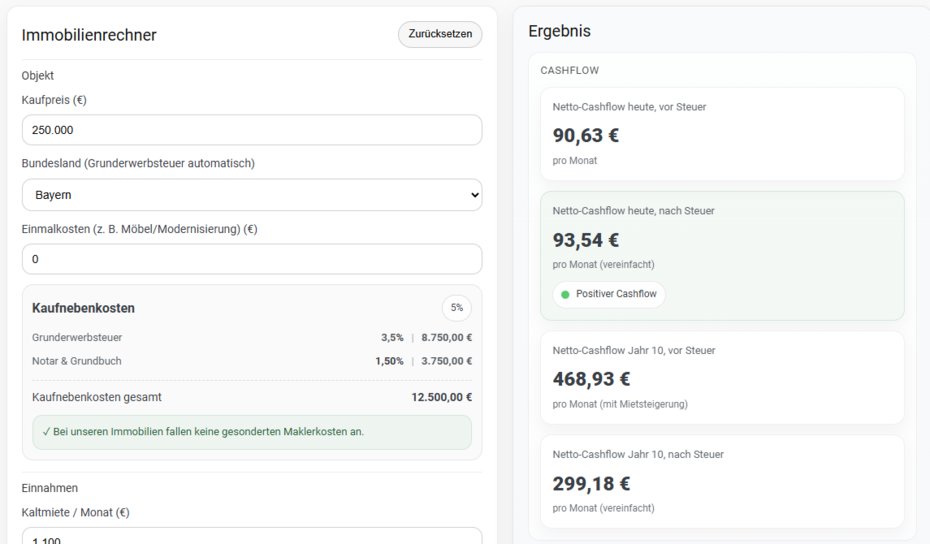Click the Zurücksetzen reset button
Screen dimensions: 930x544
click(x=440, y=34)
